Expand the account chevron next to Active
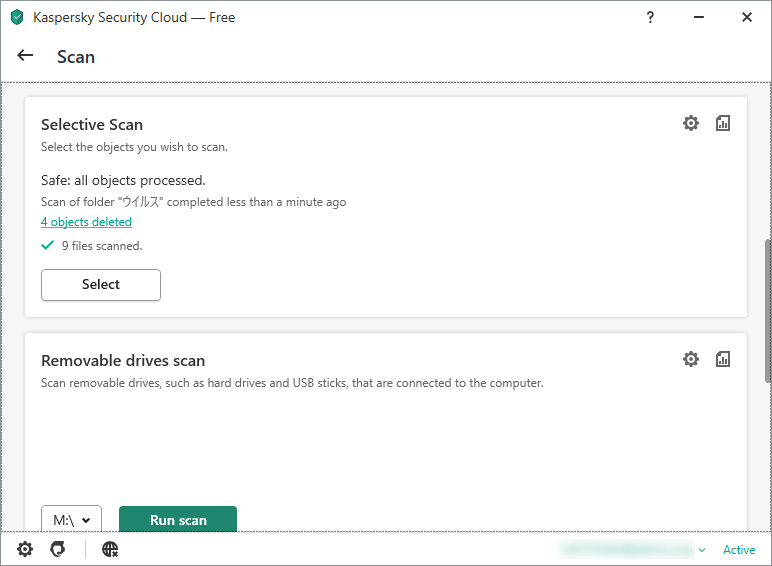Screen dimensions: 772x566 tap(702, 550)
